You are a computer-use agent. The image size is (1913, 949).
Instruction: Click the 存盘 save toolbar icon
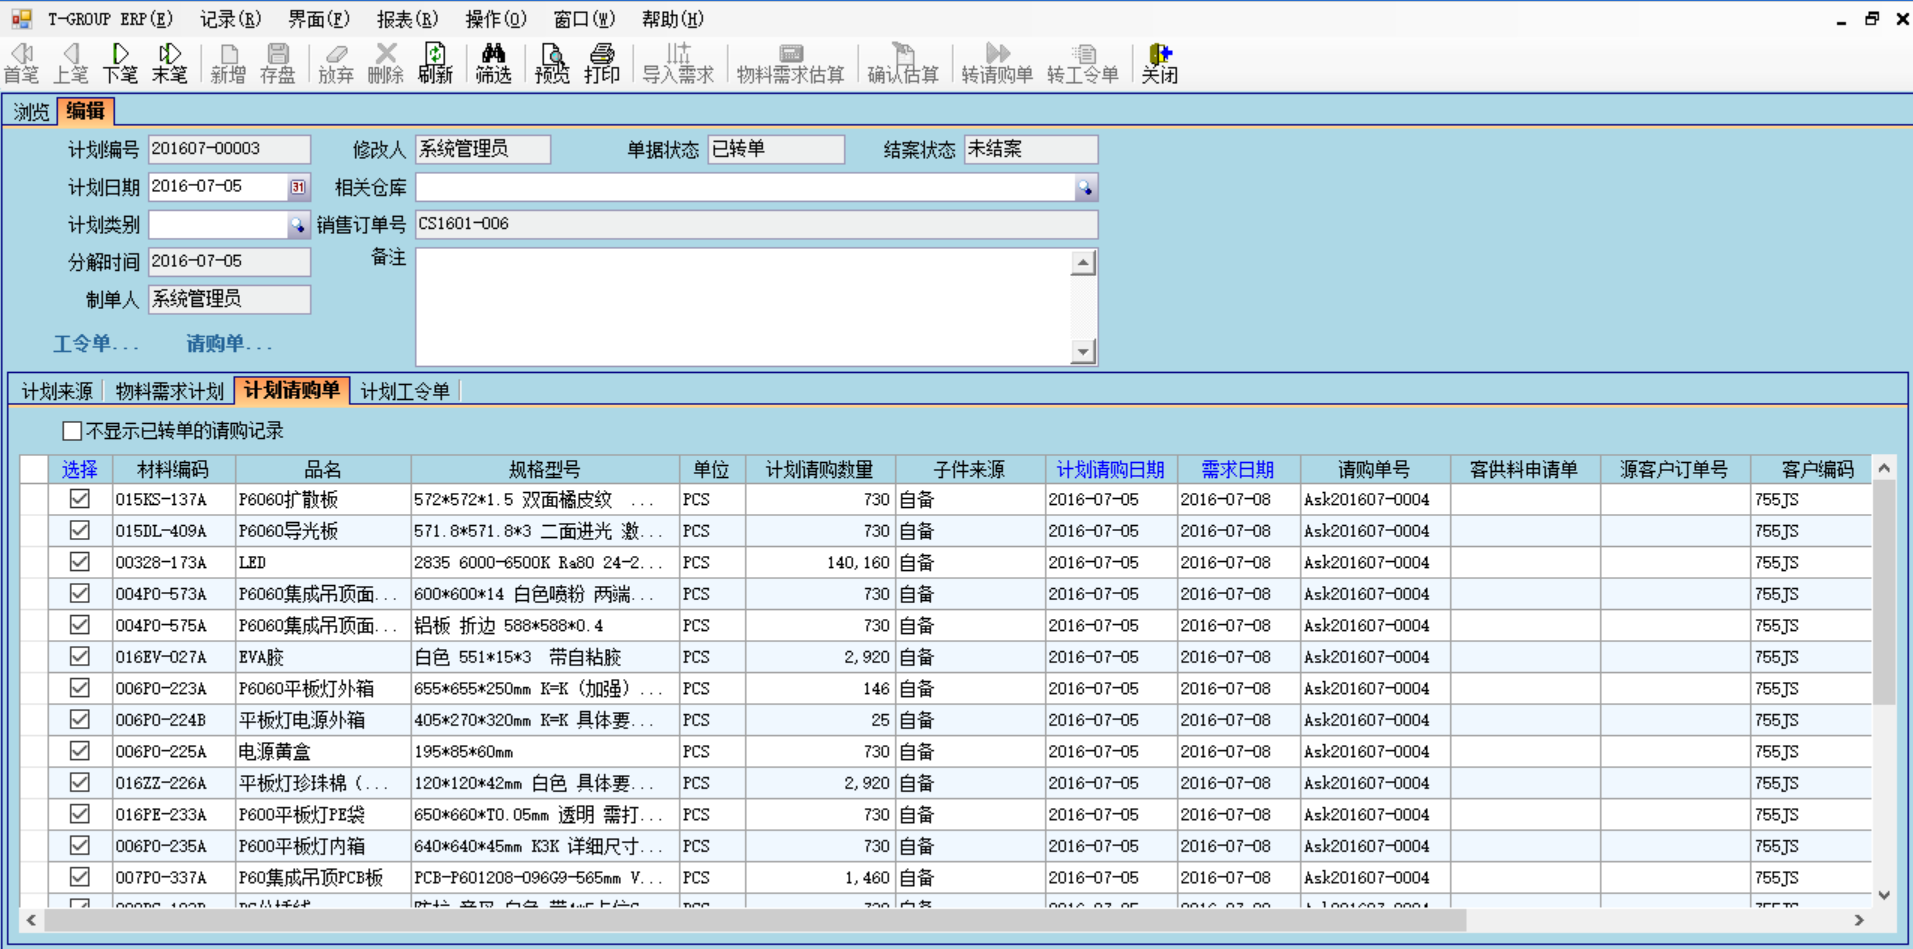click(x=277, y=63)
